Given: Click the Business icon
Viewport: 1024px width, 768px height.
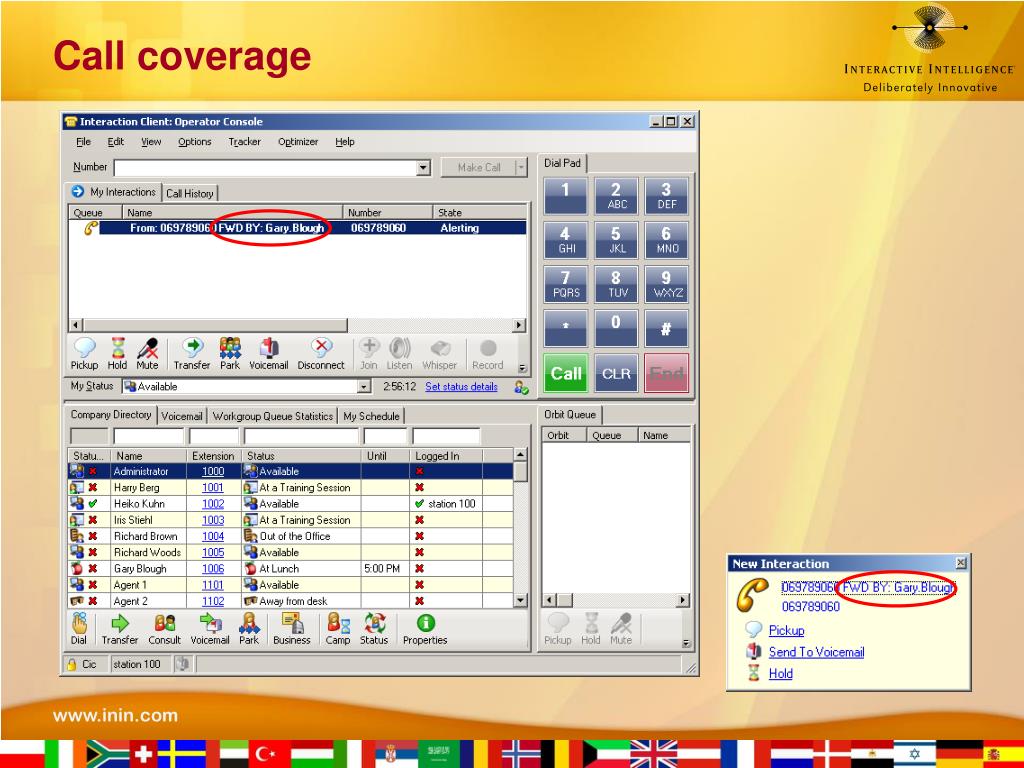Looking at the screenshot, I should coord(292,630).
